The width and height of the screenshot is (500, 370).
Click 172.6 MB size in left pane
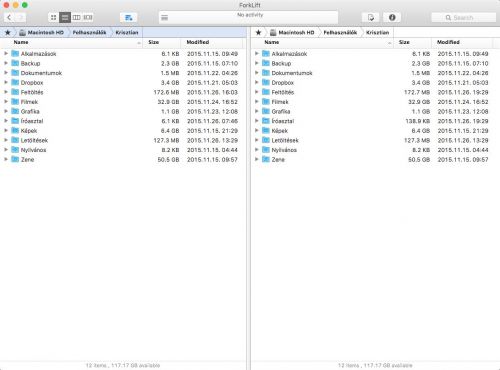pyautogui.click(x=166, y=92)
